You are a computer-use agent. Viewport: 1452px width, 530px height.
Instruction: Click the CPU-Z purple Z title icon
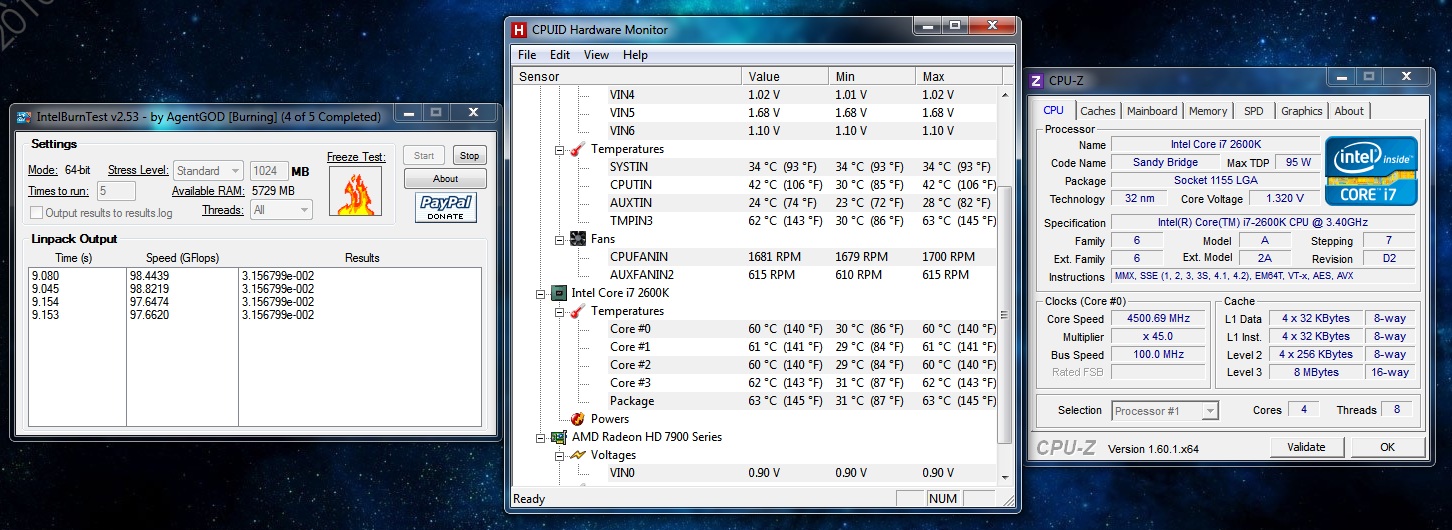tap(1036, 81)
